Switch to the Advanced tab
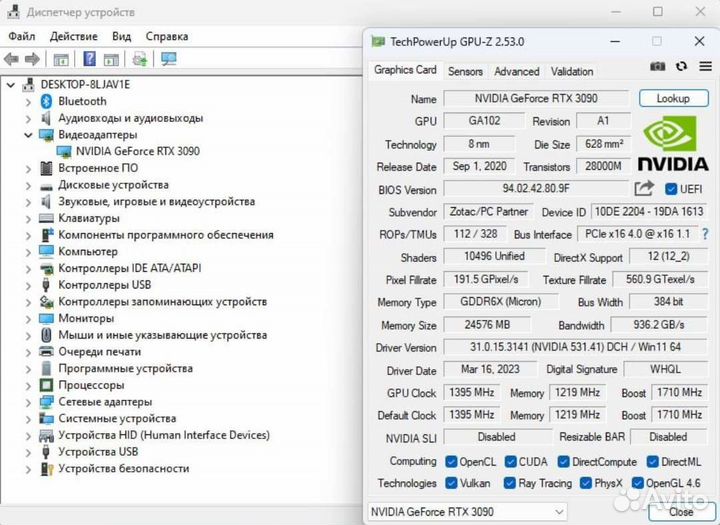This screenshot has width=720, height=525. click(517, 71)
